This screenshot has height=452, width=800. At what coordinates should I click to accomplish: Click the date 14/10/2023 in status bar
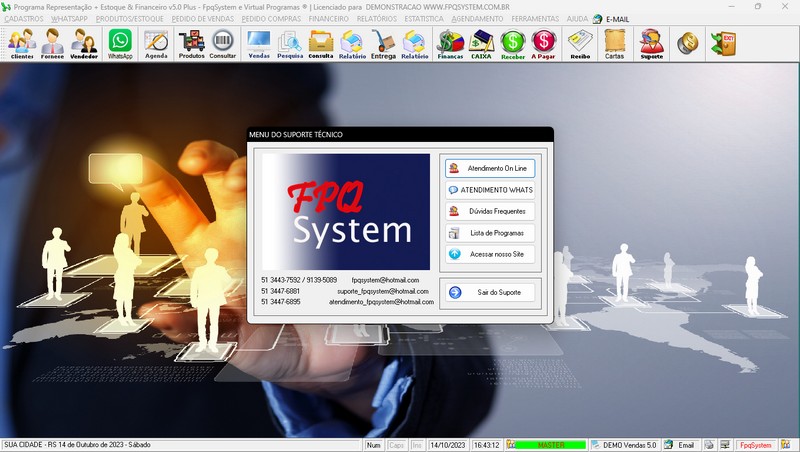(447, 445)
